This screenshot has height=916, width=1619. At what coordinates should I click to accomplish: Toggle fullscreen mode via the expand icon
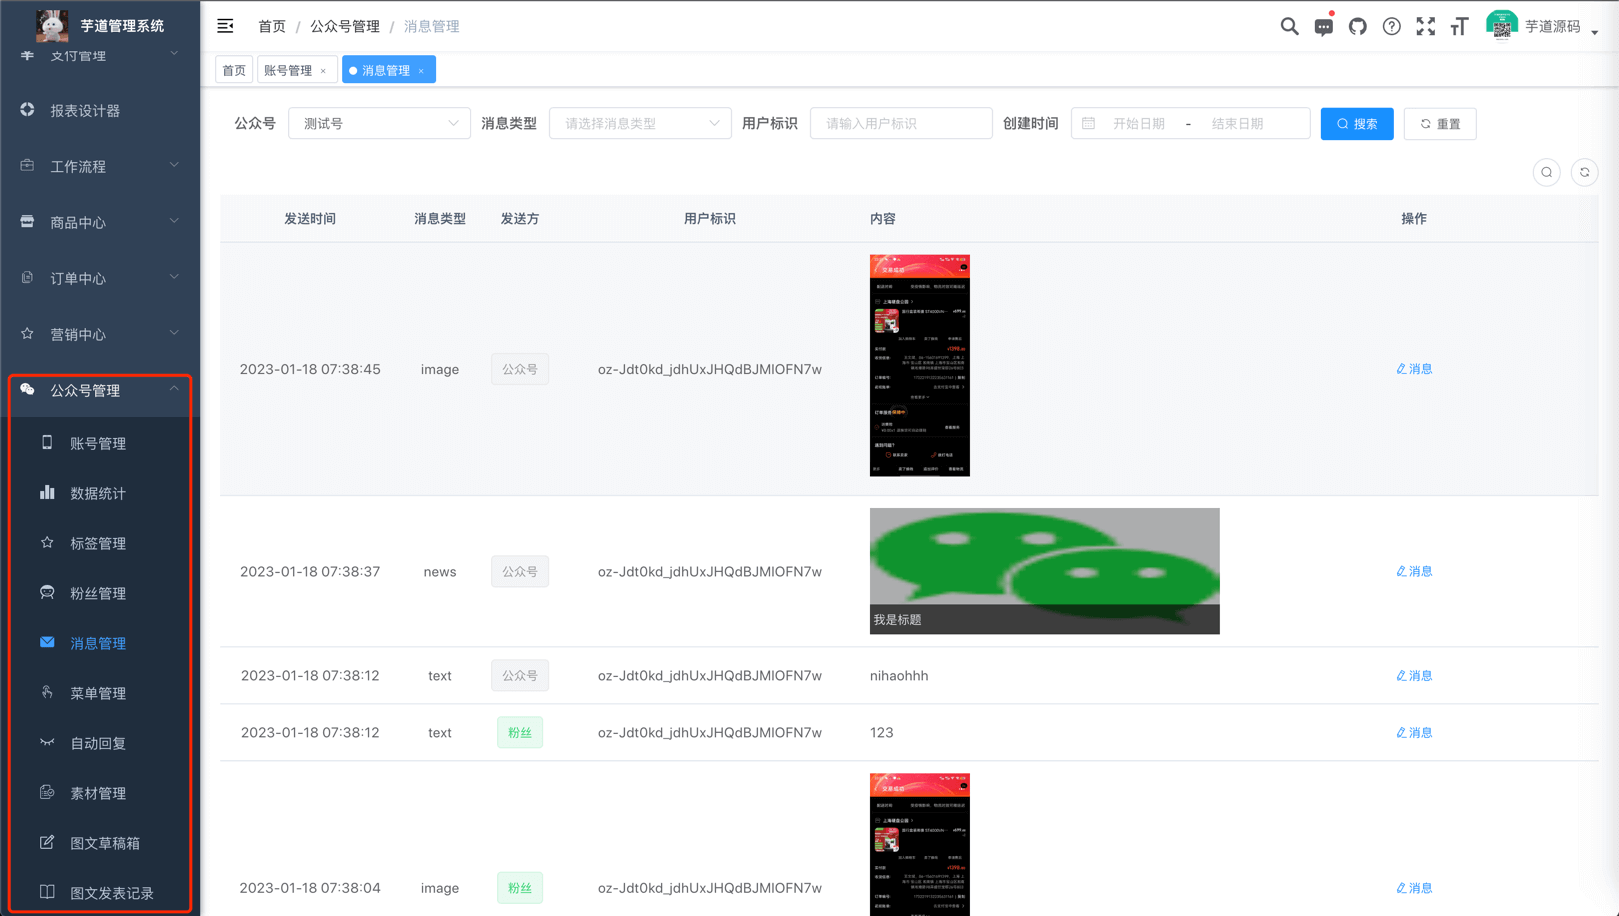tap(1425, 26)
